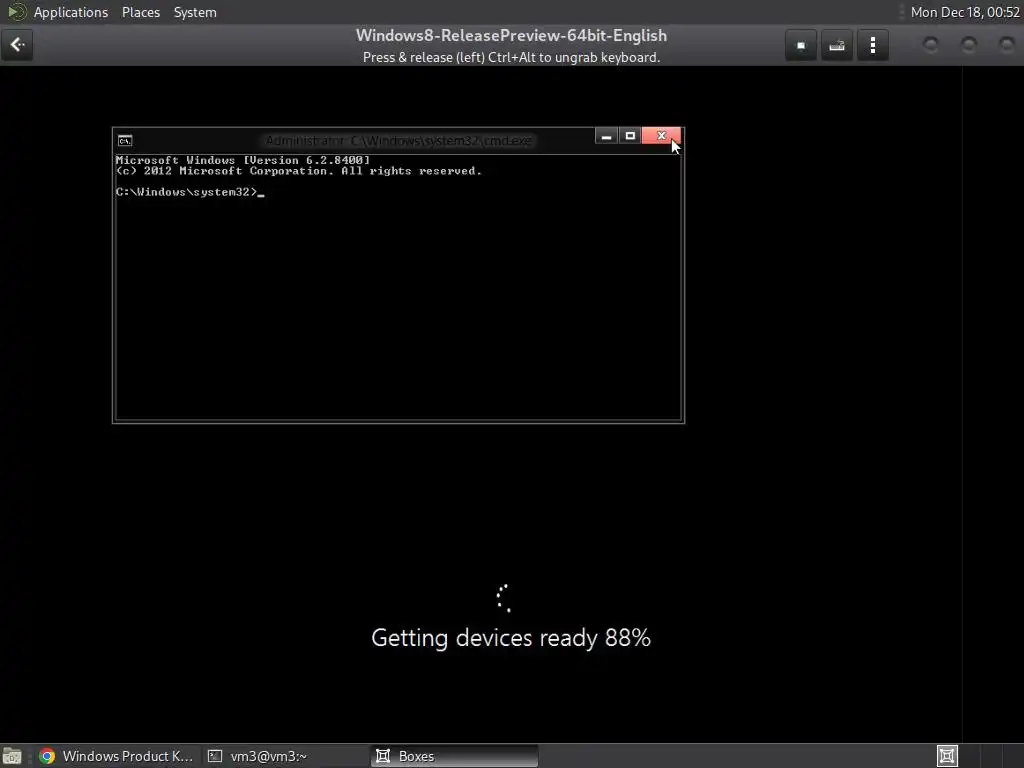The image size is (1024, 768).
Task: Click 'Microsoft Windows [Version 6.2.8400]' line
Action: click(243, 160)
